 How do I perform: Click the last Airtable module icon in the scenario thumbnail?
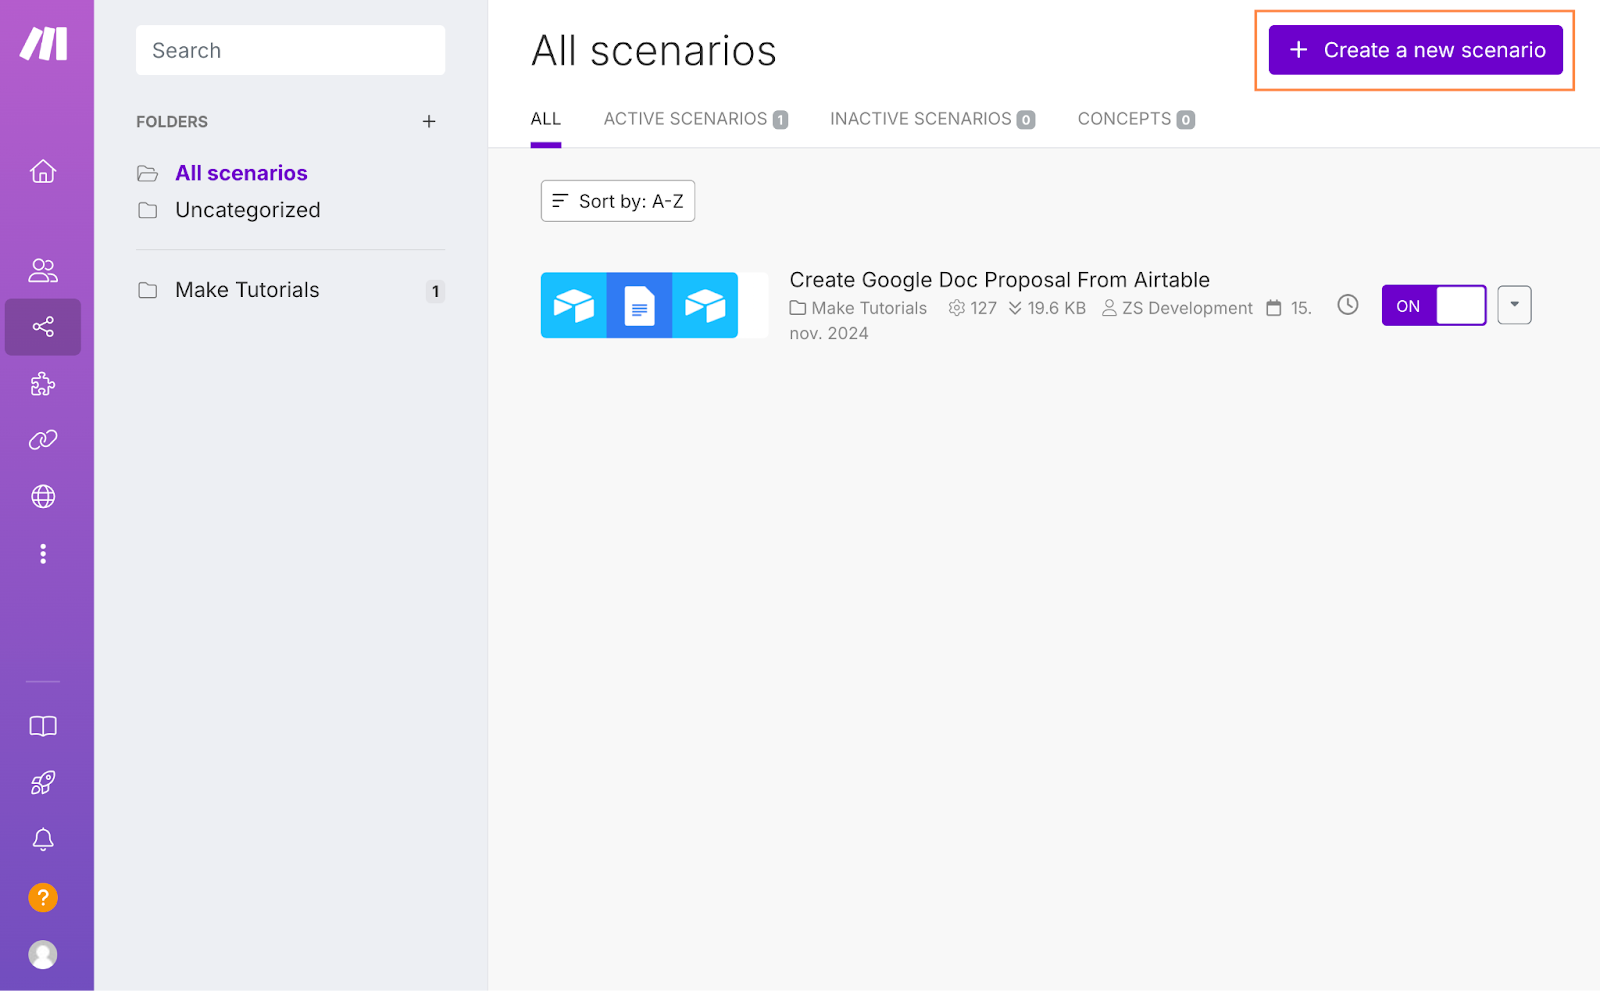705,305
